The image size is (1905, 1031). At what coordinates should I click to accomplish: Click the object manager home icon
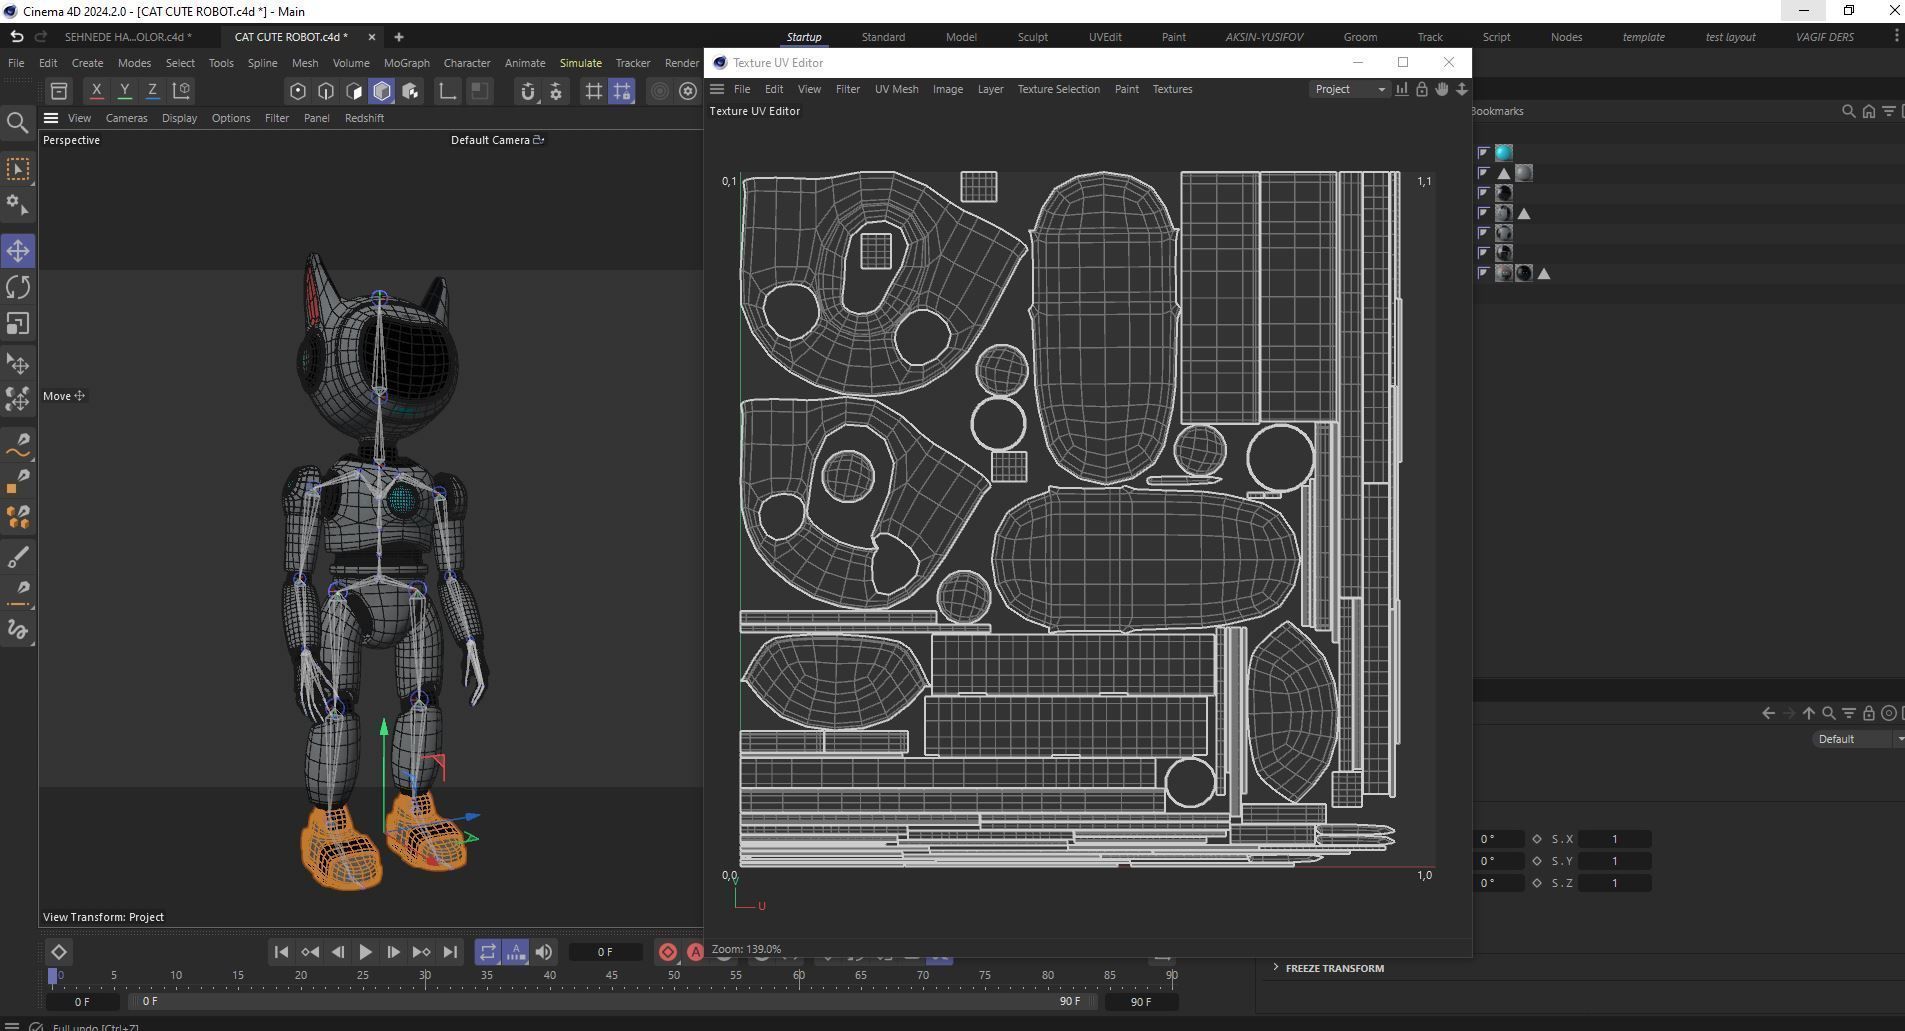pyautogui.click(x=1869, y=111)
